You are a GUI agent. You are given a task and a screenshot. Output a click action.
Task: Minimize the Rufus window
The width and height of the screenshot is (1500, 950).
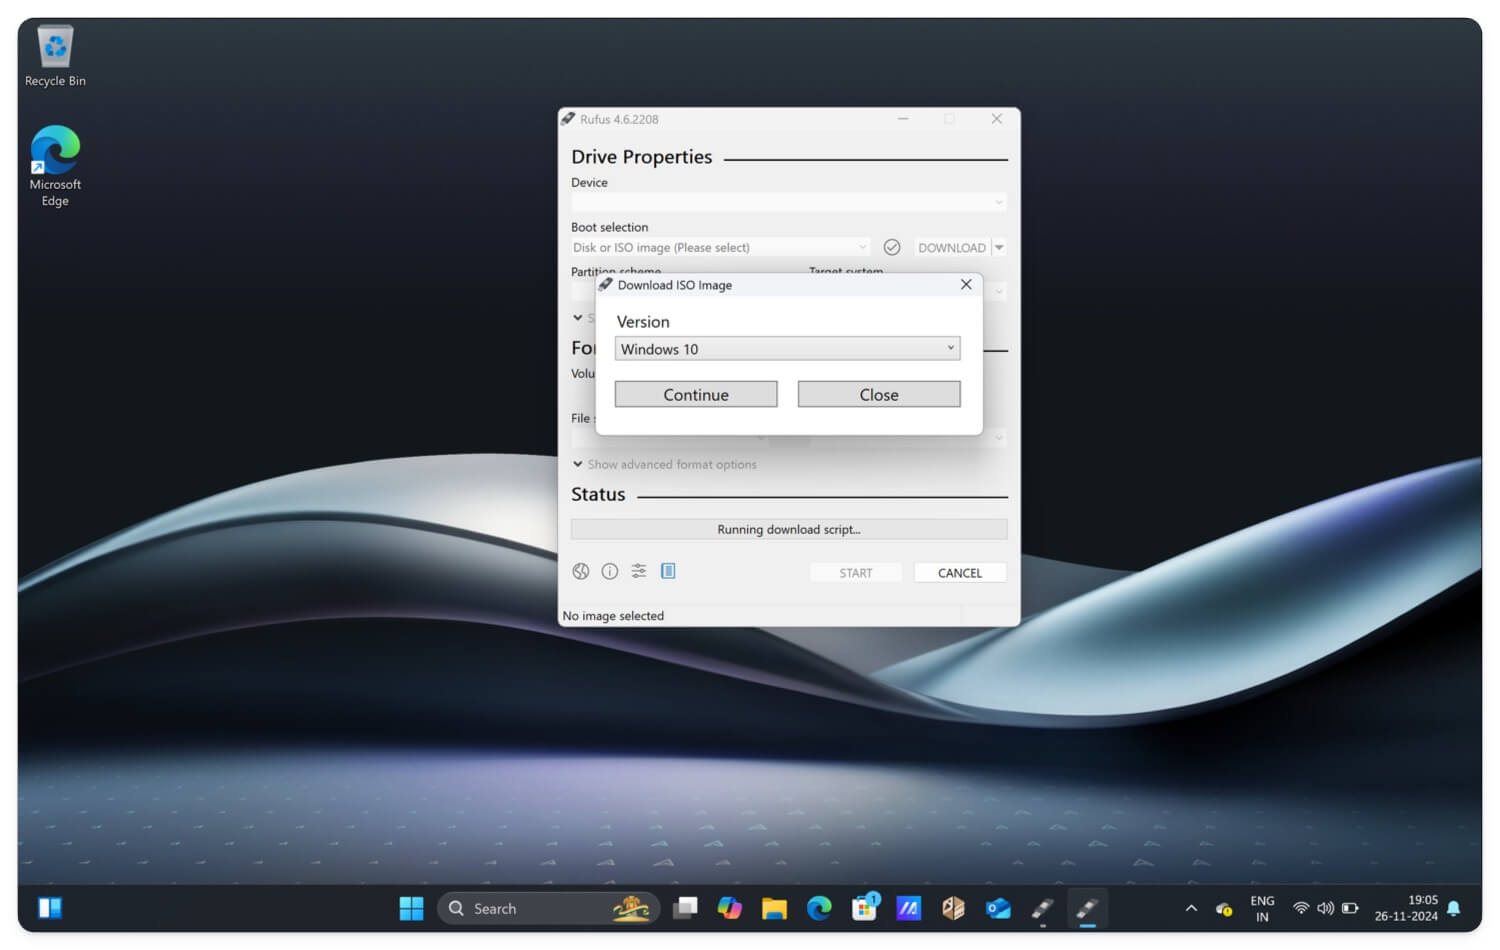pos(903,119)
